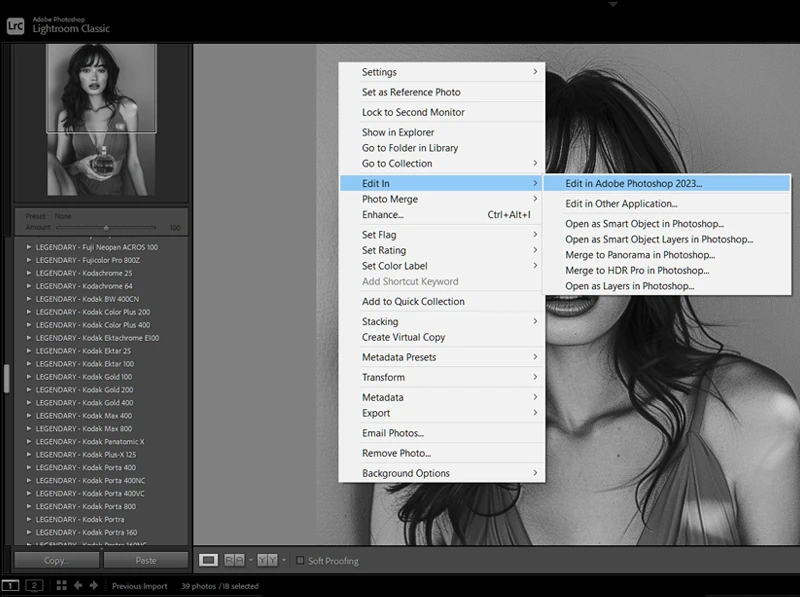Open the Go to Collection submenu
This screenshot has width=800, height=597.
(442, 163)
